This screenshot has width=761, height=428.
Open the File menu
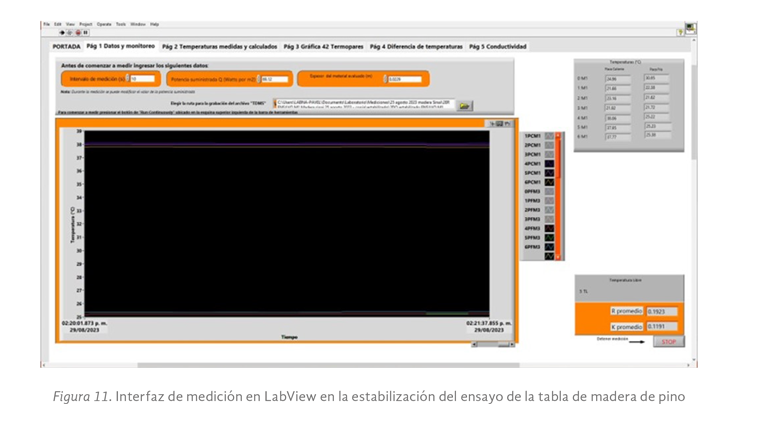click(x=47, y=24)
